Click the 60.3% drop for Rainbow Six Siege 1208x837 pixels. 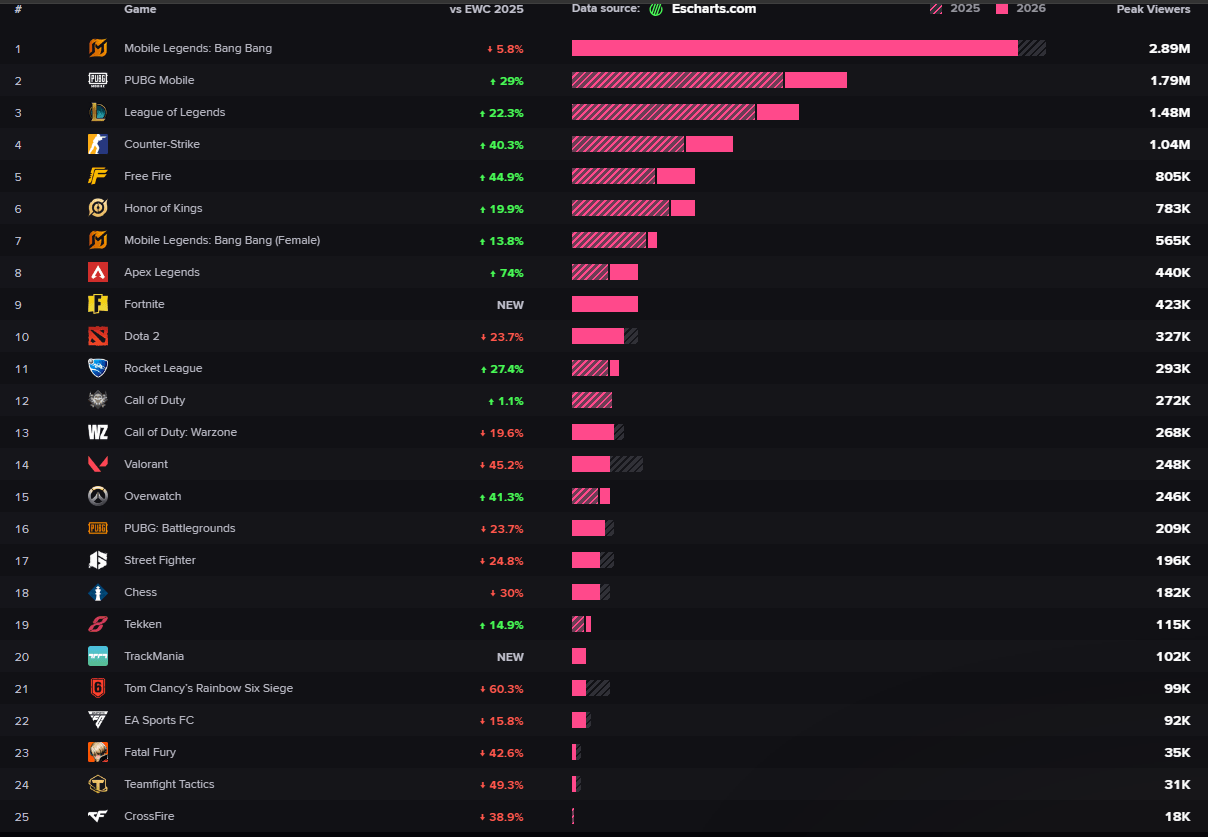502,689
